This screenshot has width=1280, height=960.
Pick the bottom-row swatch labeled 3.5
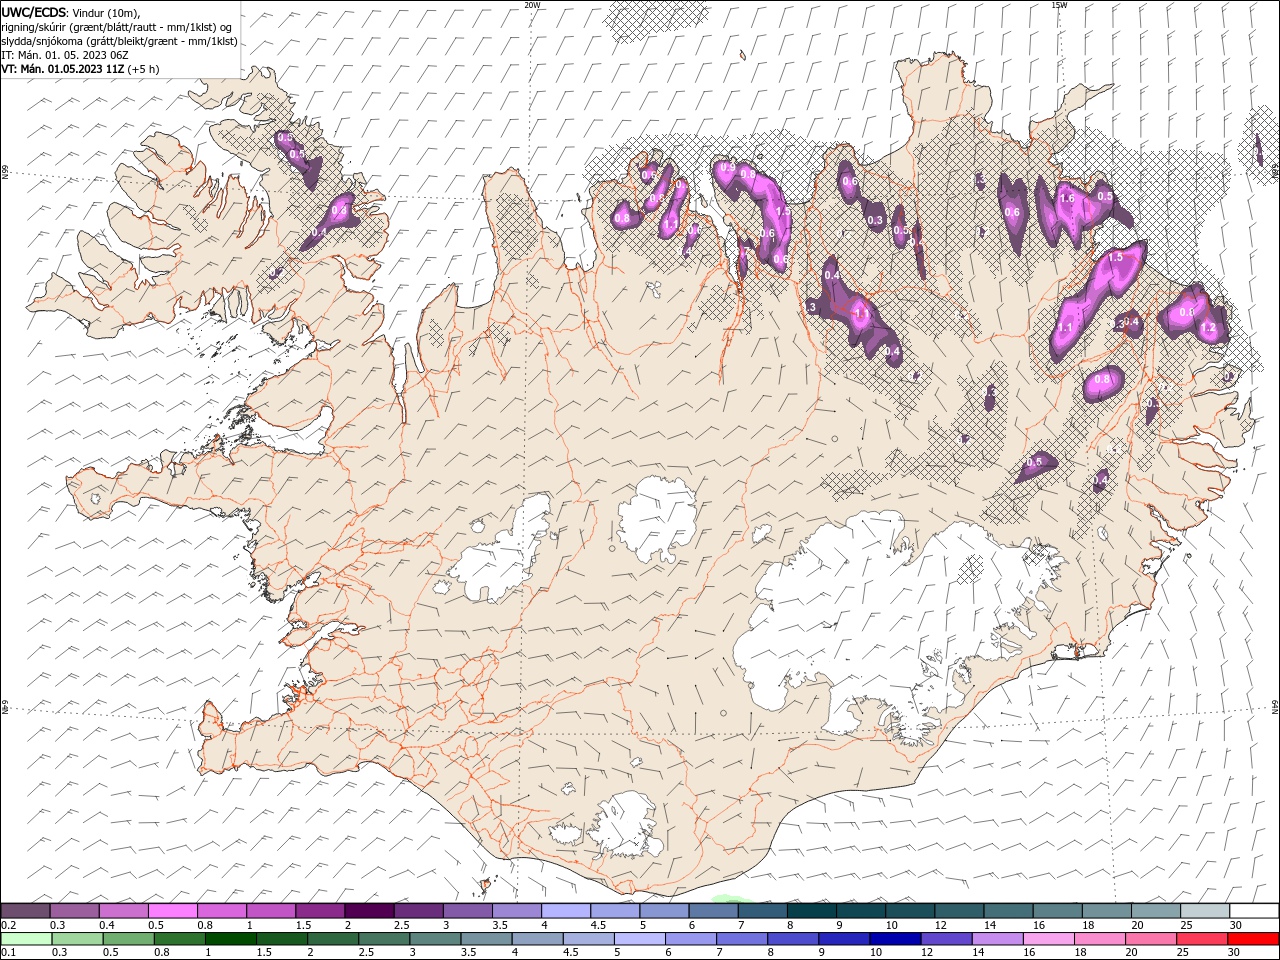tap(486, 939)
